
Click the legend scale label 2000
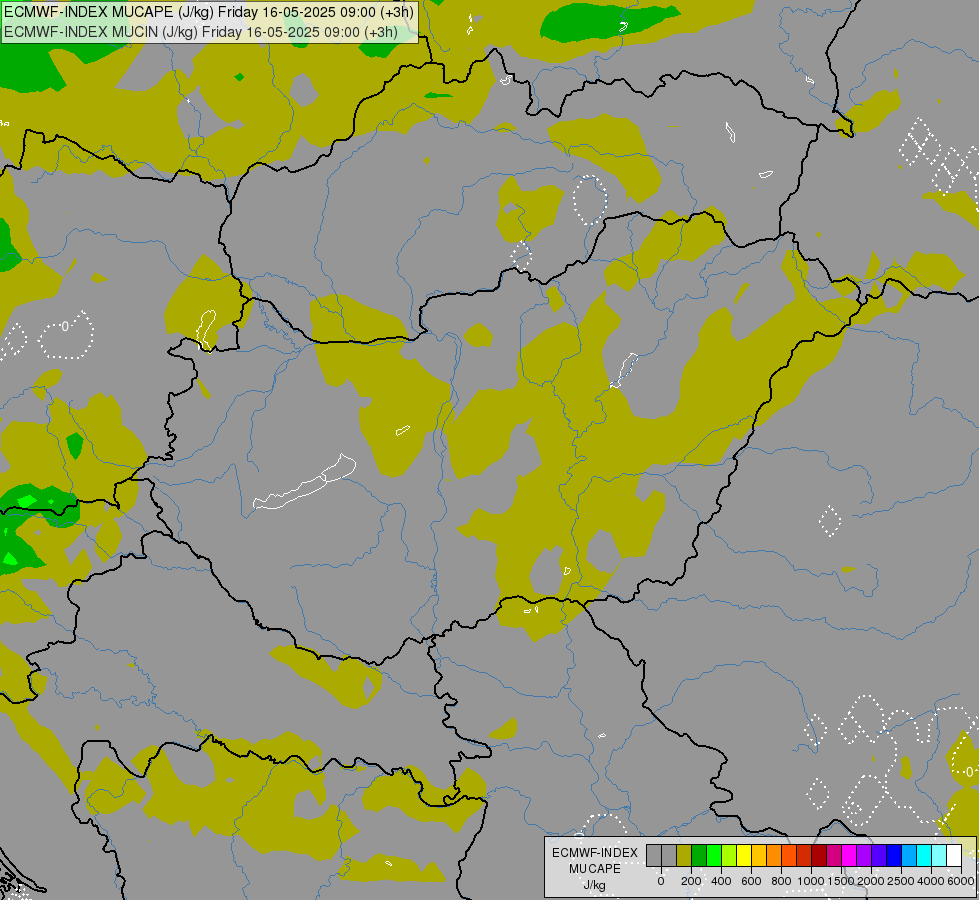871,881
